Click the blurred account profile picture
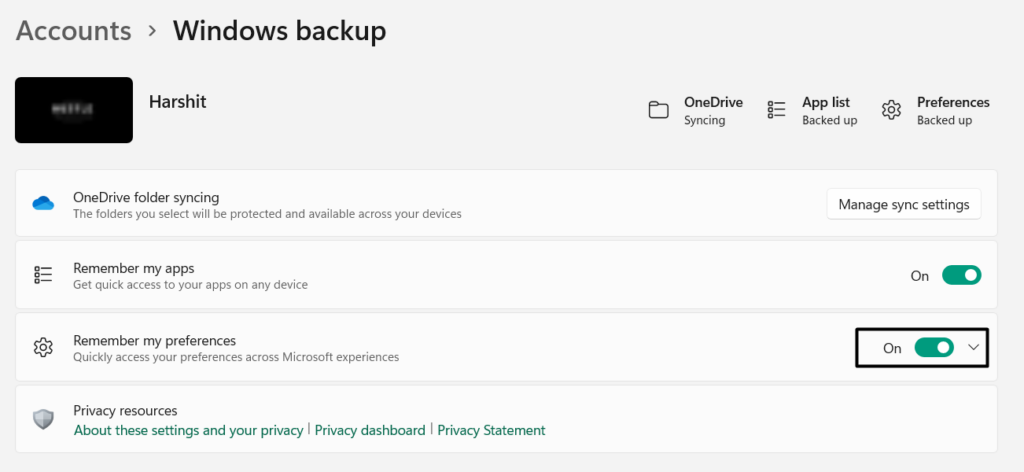This screenshot has height=472, width=1024. click(74, 110)
